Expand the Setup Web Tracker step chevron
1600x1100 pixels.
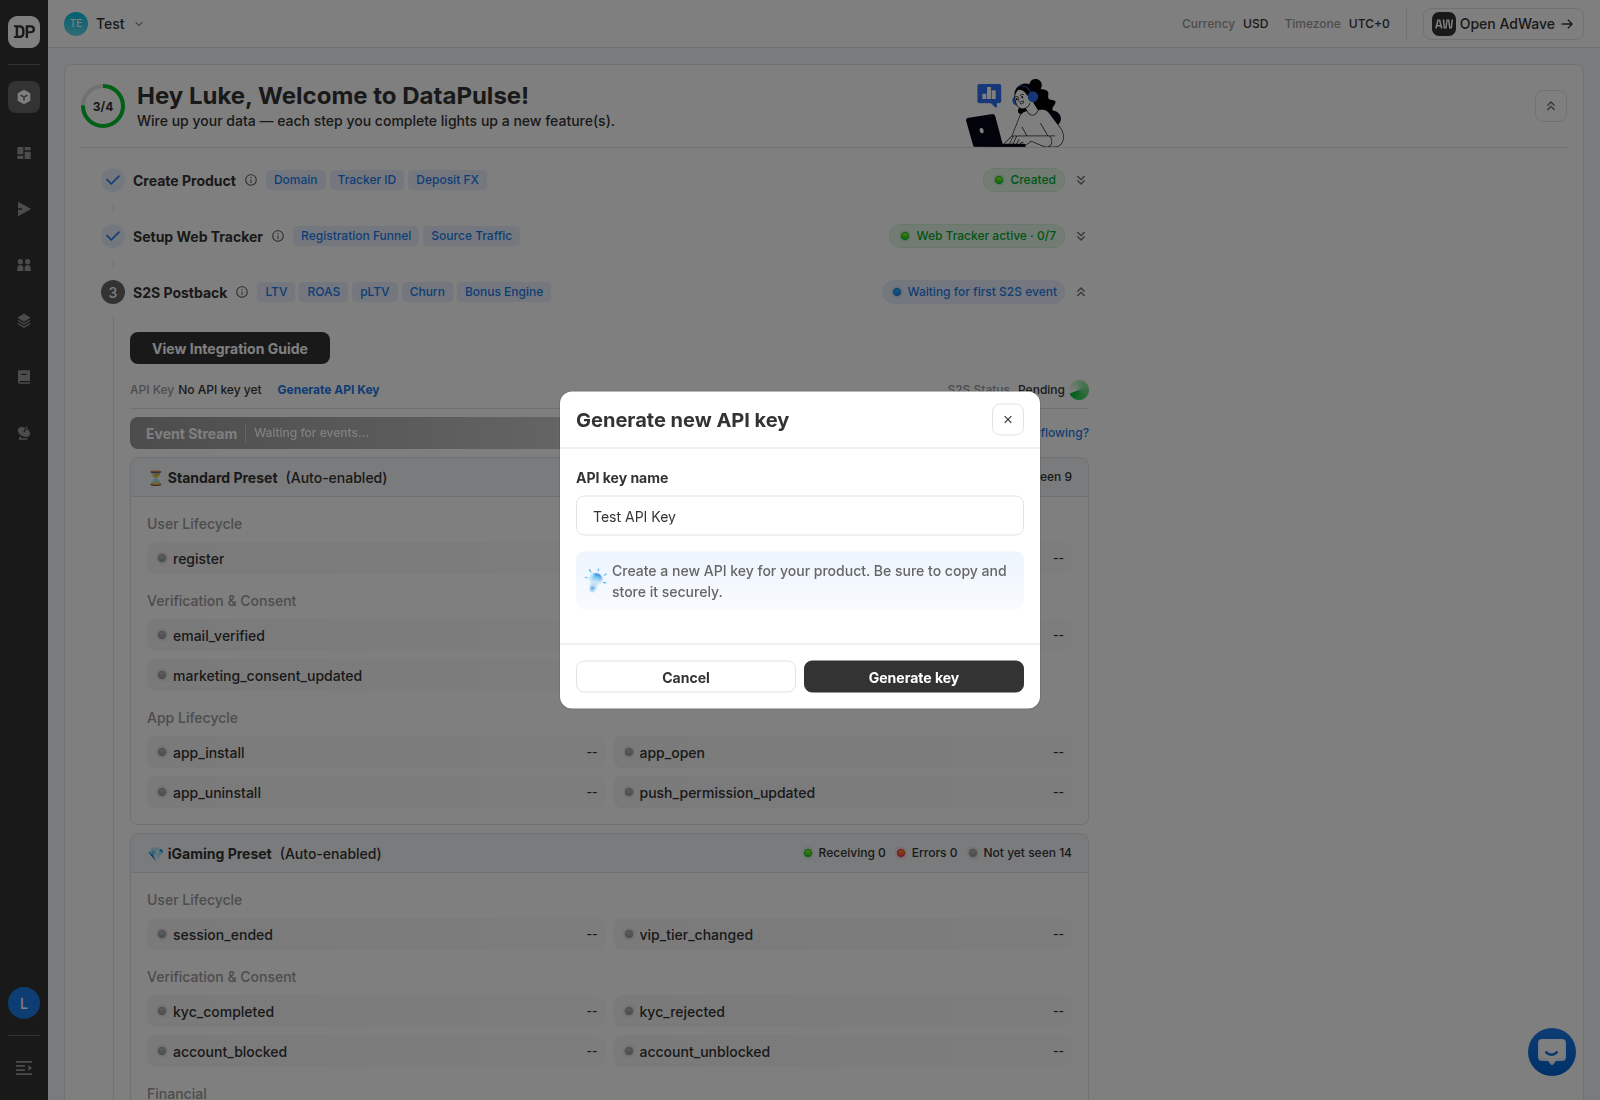click(x=1081, y=236)
